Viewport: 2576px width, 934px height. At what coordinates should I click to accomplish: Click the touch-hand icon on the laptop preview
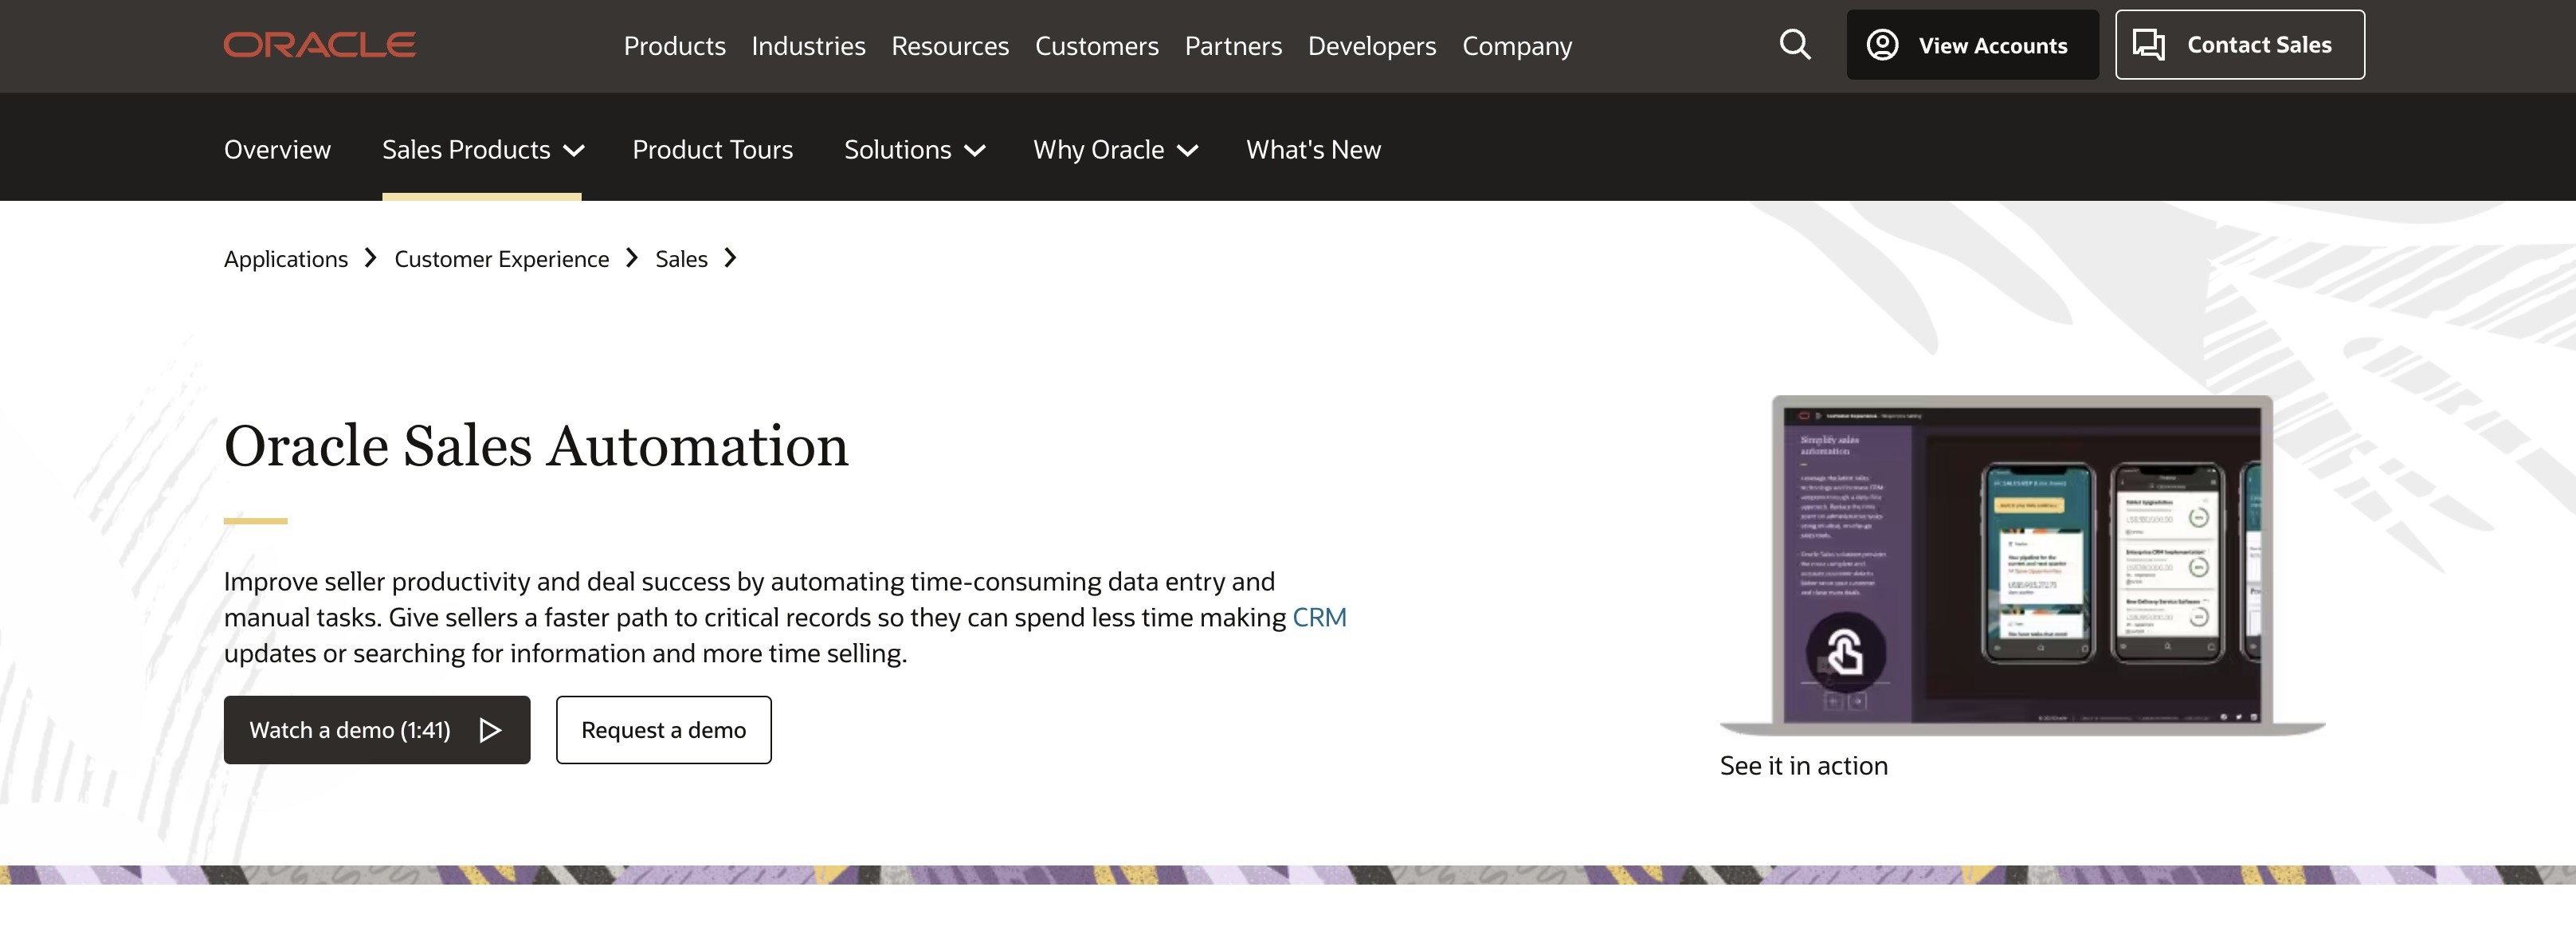coord(1845,653)
